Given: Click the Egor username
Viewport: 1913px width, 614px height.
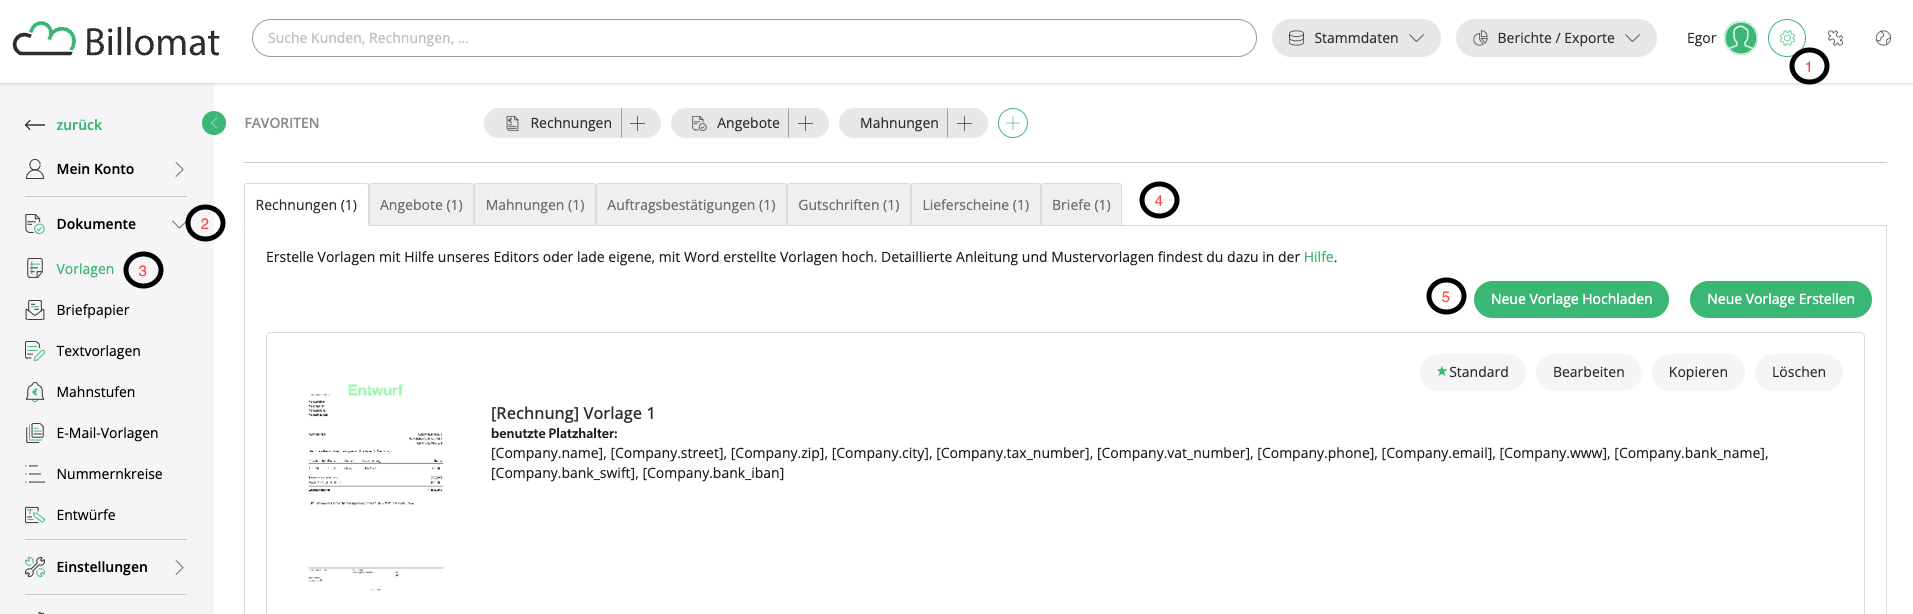Looking at the screenshot, I should [1701, 38].
